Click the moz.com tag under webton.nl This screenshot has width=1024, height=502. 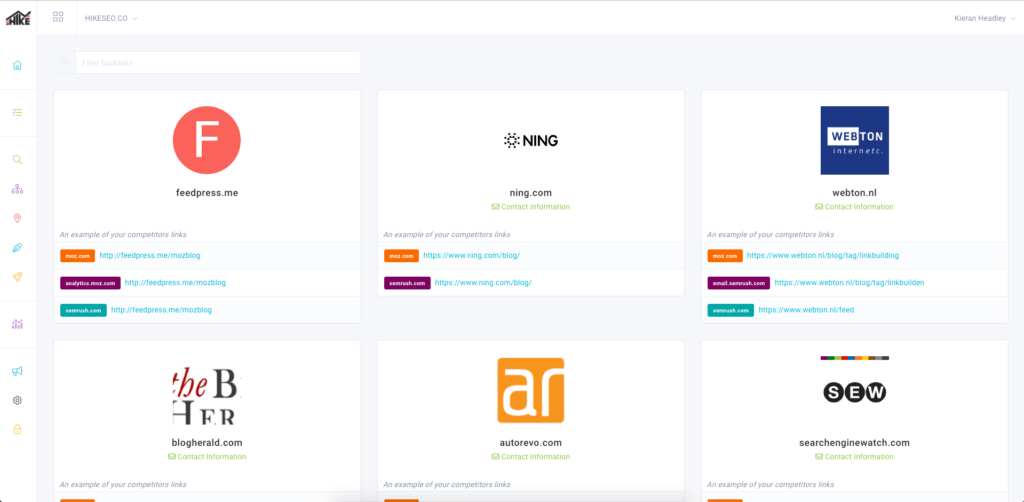(725, 256)
